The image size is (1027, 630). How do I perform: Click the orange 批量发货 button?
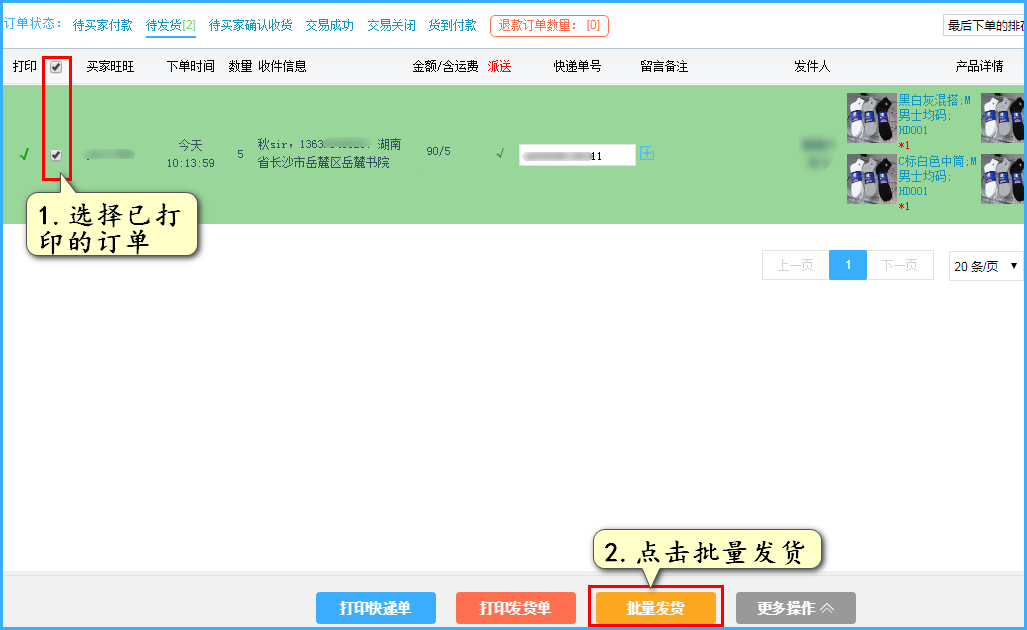tap(655, 608)
